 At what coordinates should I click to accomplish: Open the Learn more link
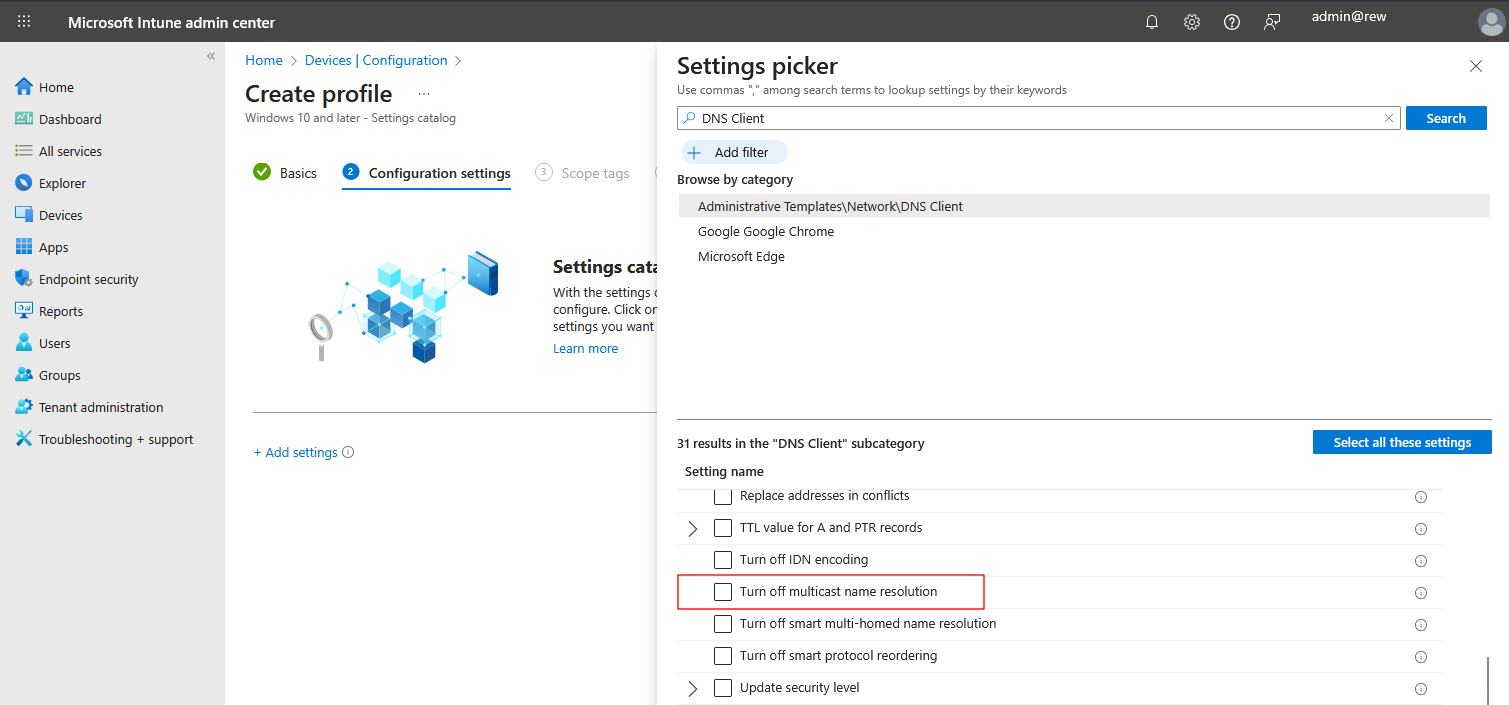point(585,348)
